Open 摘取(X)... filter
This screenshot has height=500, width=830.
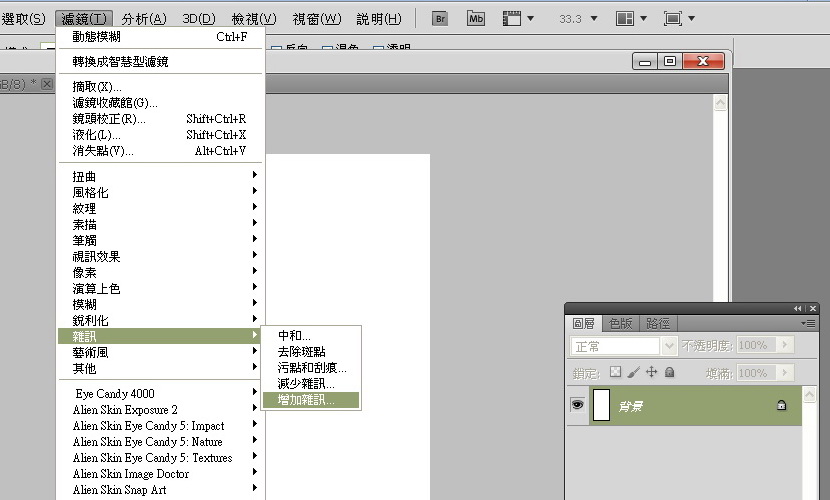pyautogui.click(x=159, y=86)
